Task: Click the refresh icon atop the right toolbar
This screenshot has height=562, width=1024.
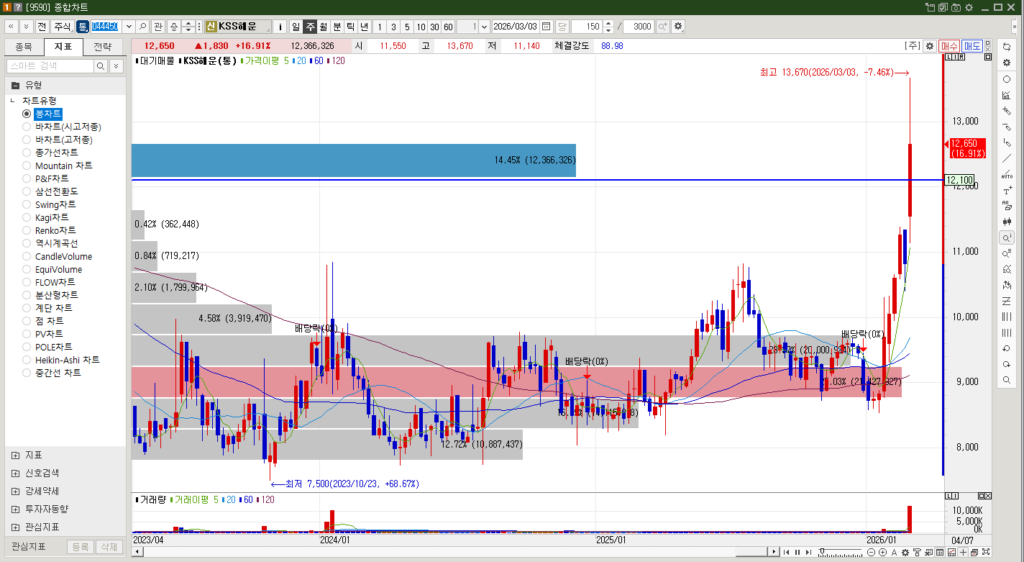Action: coord(1006,46)
